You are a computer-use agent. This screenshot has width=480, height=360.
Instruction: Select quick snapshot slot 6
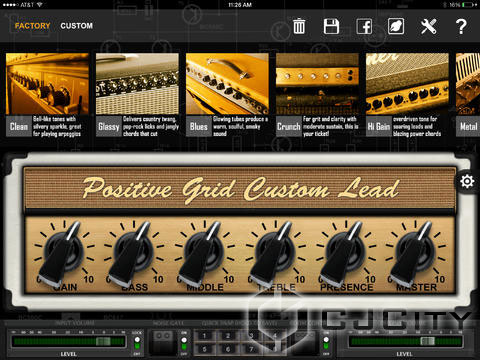(228, 349)
